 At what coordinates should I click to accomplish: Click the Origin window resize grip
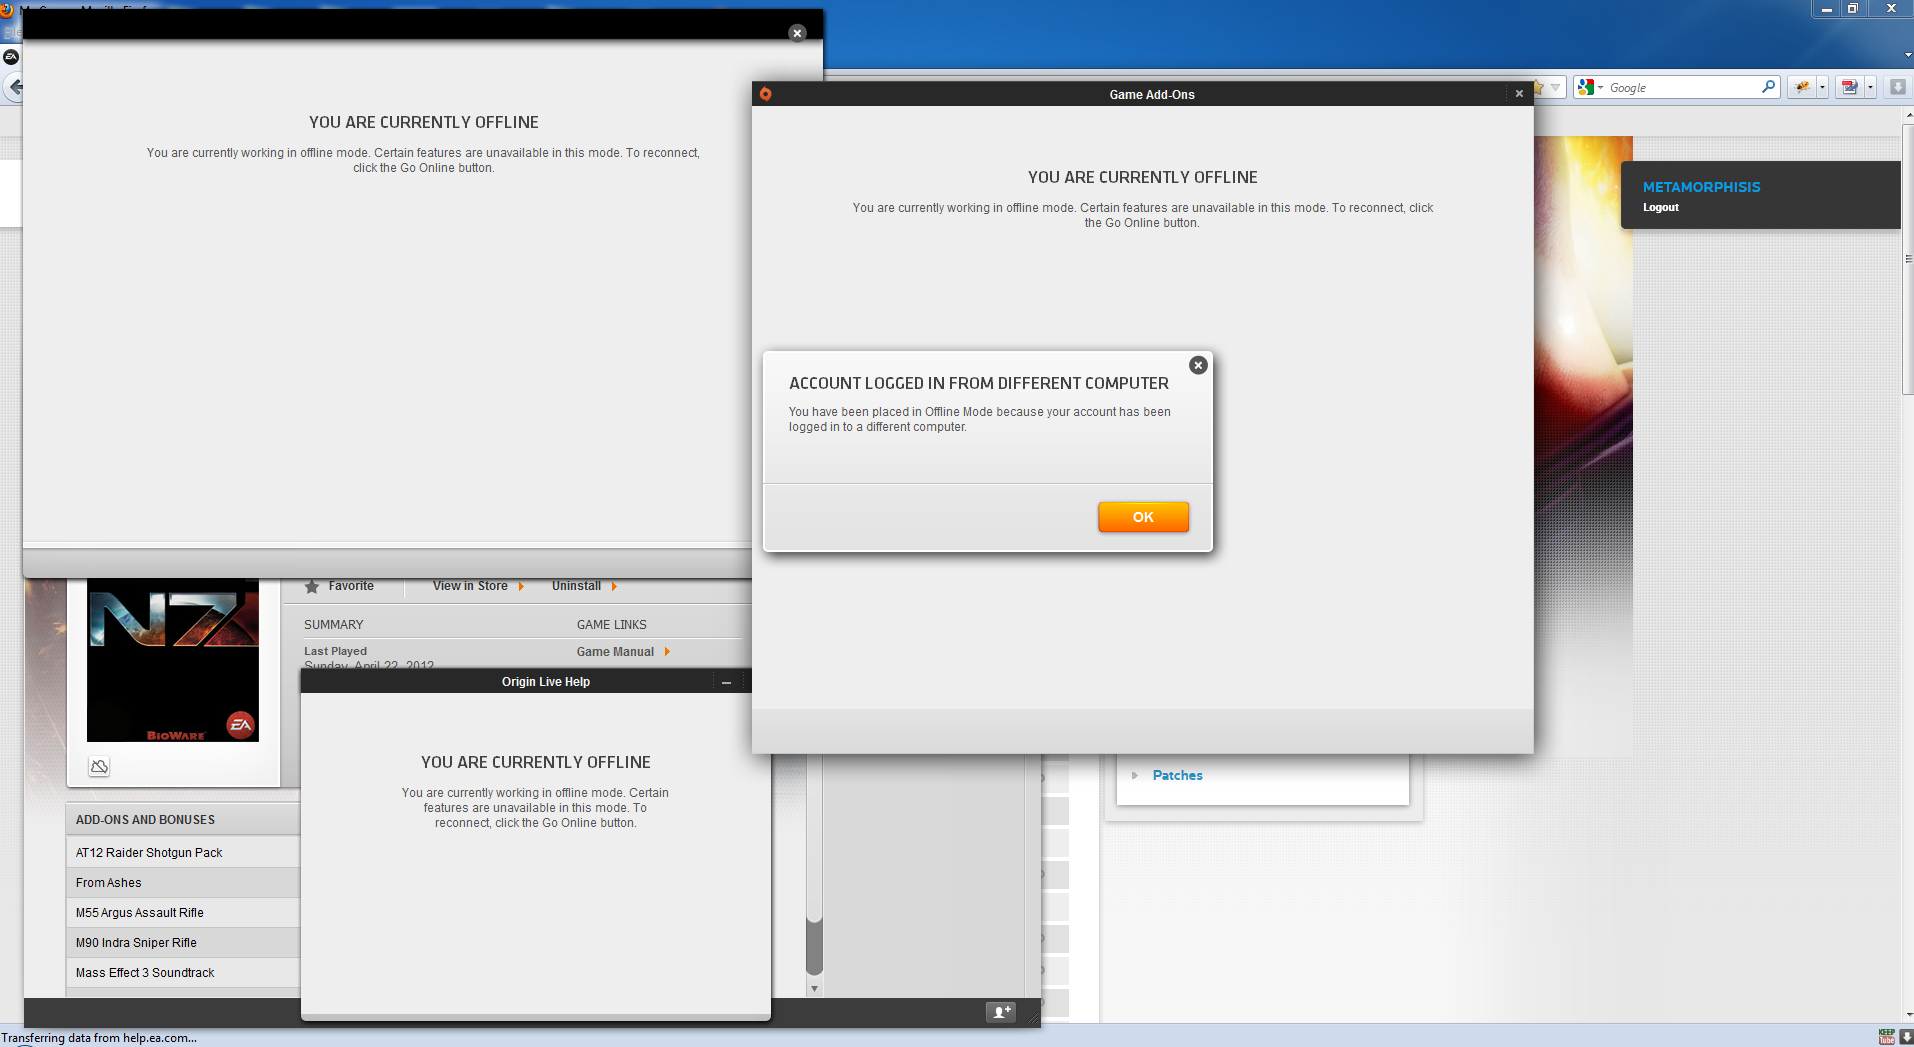[1033, 1018]
